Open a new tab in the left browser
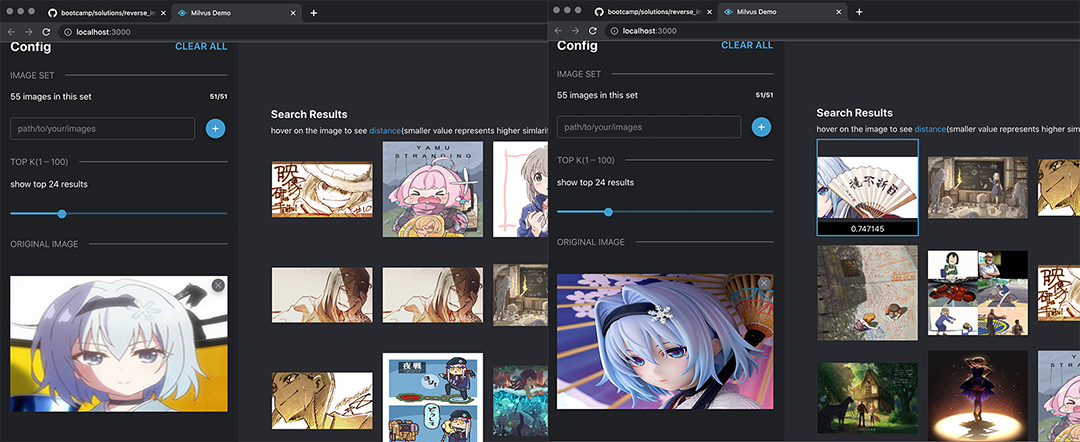Image resolution: width=1080 pixels, height=442 pixels. point(314,13)
